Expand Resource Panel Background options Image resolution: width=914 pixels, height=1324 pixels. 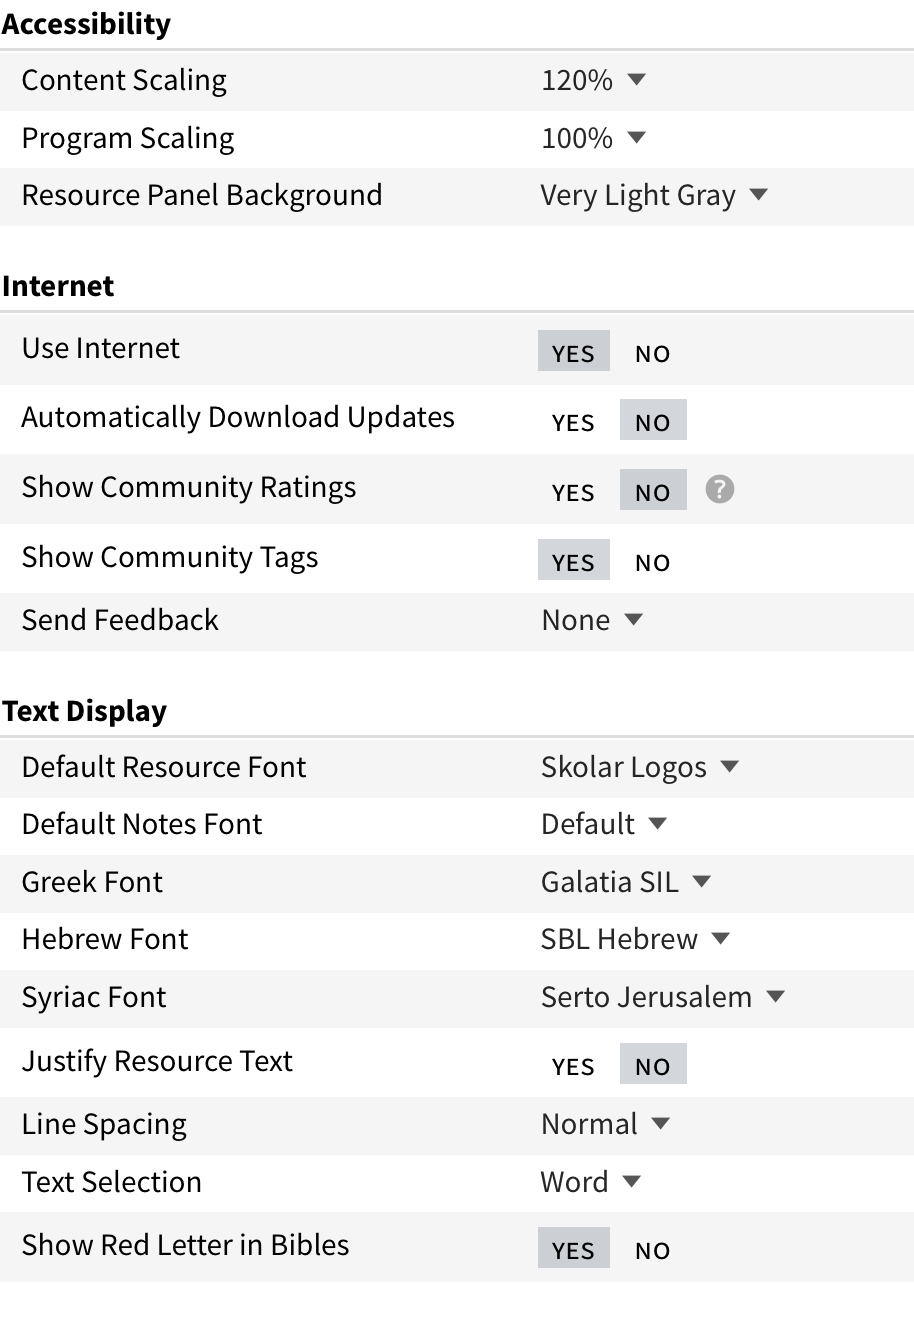[653, 195]
